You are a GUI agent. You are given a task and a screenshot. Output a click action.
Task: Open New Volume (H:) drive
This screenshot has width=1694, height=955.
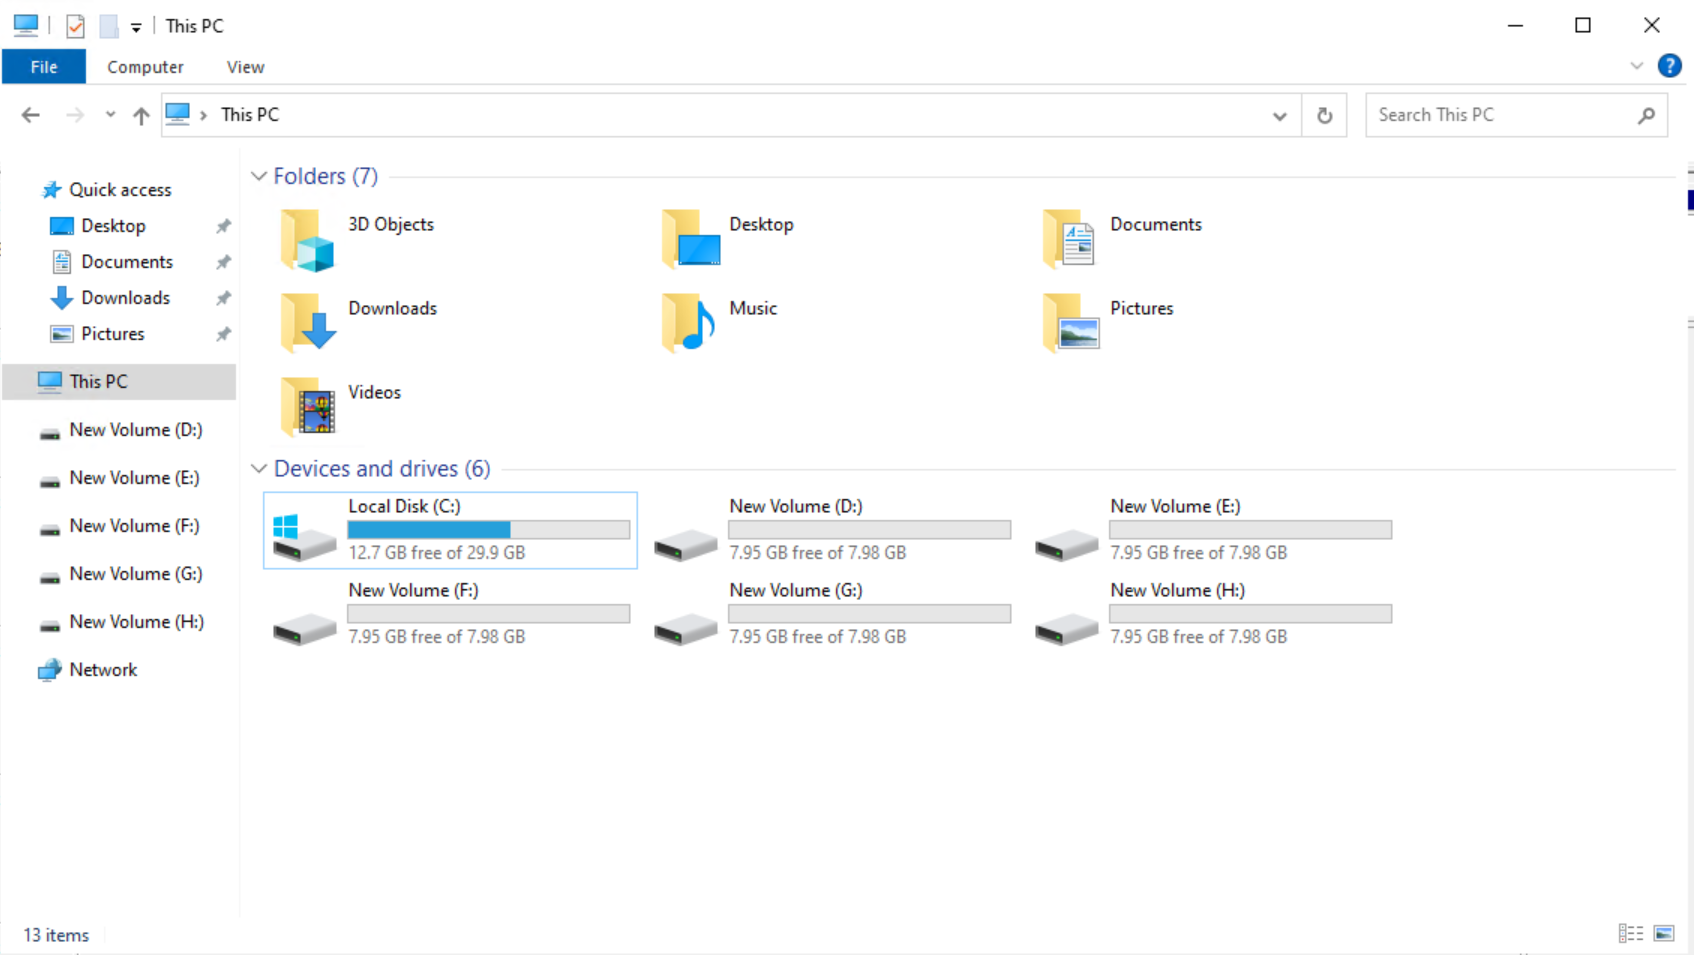click(1177, 590)
